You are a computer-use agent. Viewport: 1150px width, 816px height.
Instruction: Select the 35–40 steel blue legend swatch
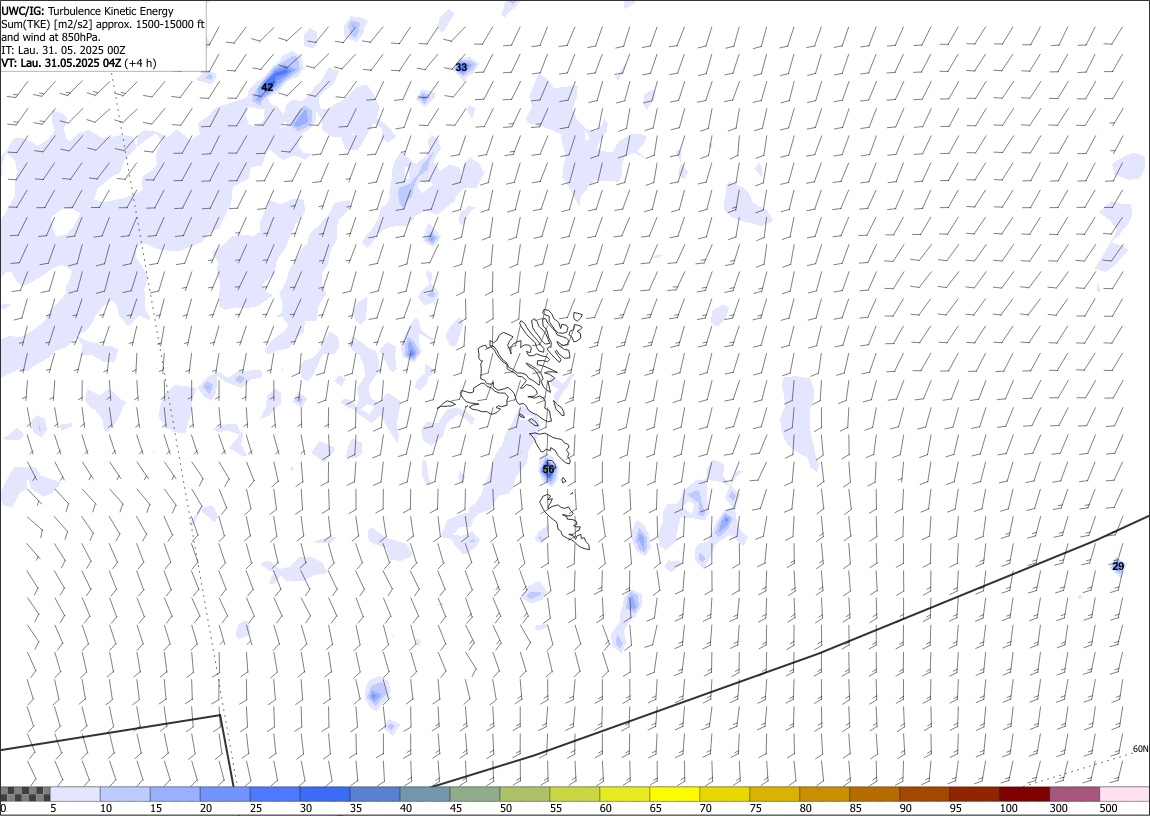click(375, 794)
